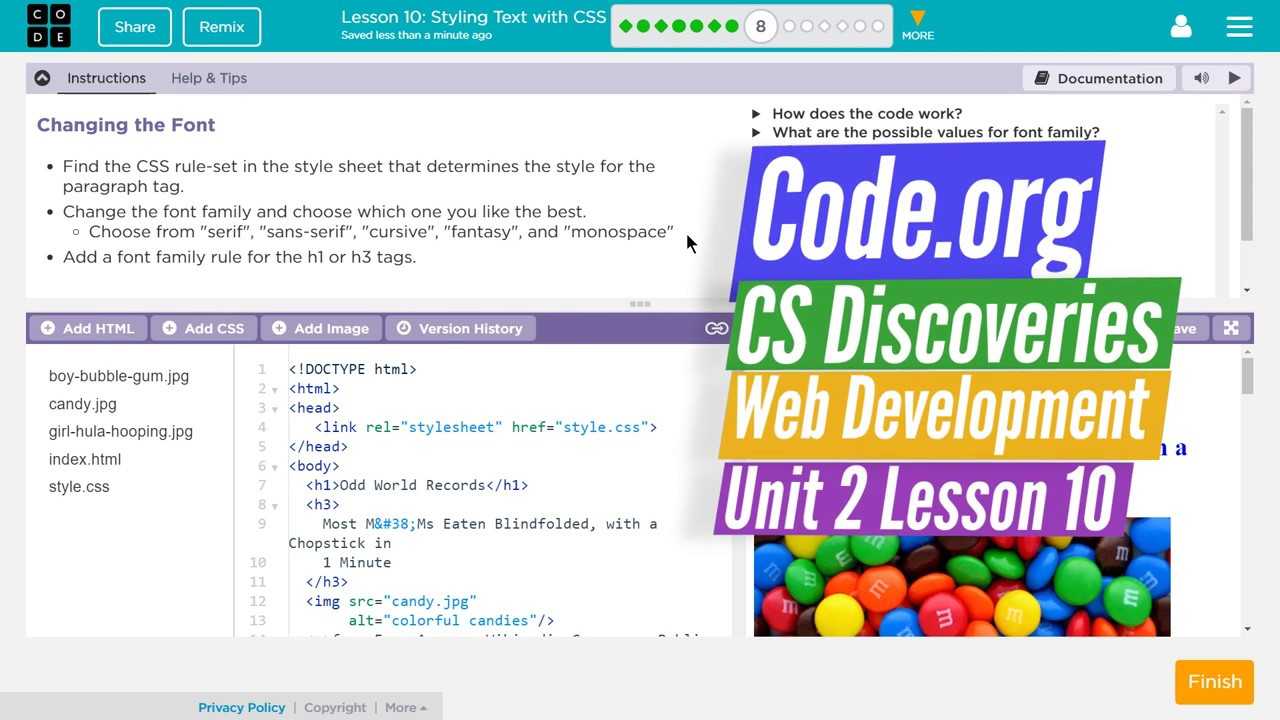Viewport: 1280px width, 720px height.
Task: Open candy.jpg in the file list
Action: pyautogui.click(x=83, y=404)
